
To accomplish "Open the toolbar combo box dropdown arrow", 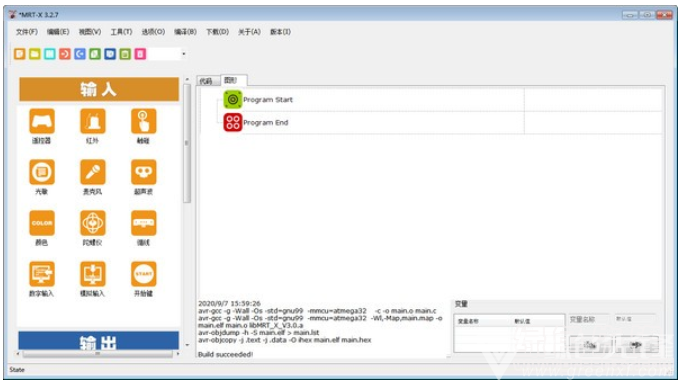I will click(183, 54).
